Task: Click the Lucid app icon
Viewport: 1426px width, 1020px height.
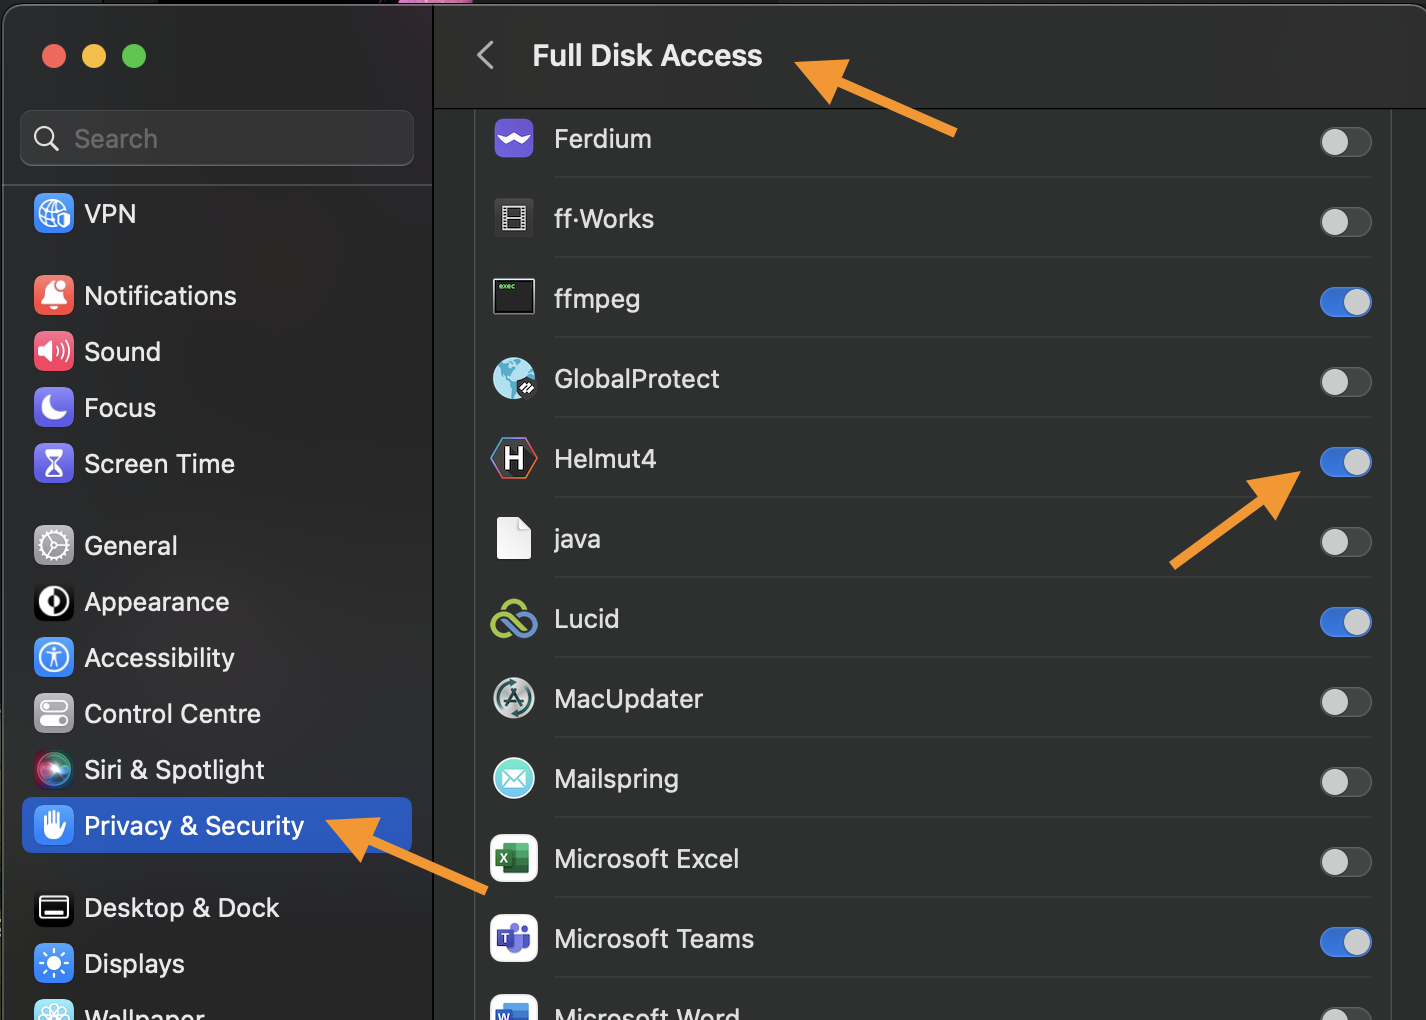Action: [514, 619]
